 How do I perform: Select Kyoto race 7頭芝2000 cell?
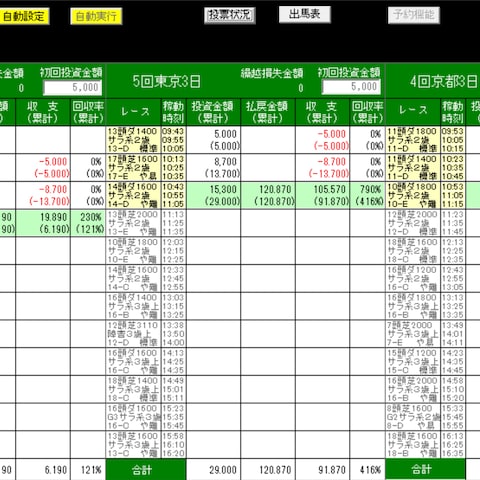tap(413, 333)
